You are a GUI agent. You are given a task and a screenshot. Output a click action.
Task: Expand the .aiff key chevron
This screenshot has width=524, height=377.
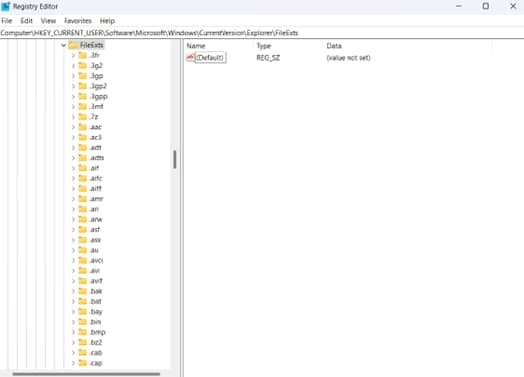[x=73, y=188]
